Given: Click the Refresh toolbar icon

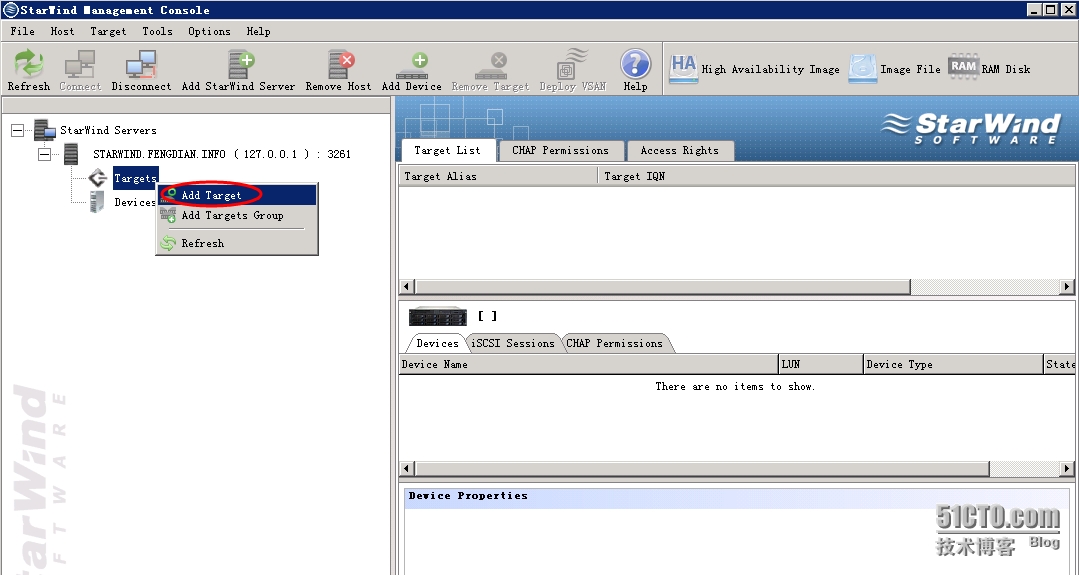Looking at the screenshot, I should (x=29, y=63).
